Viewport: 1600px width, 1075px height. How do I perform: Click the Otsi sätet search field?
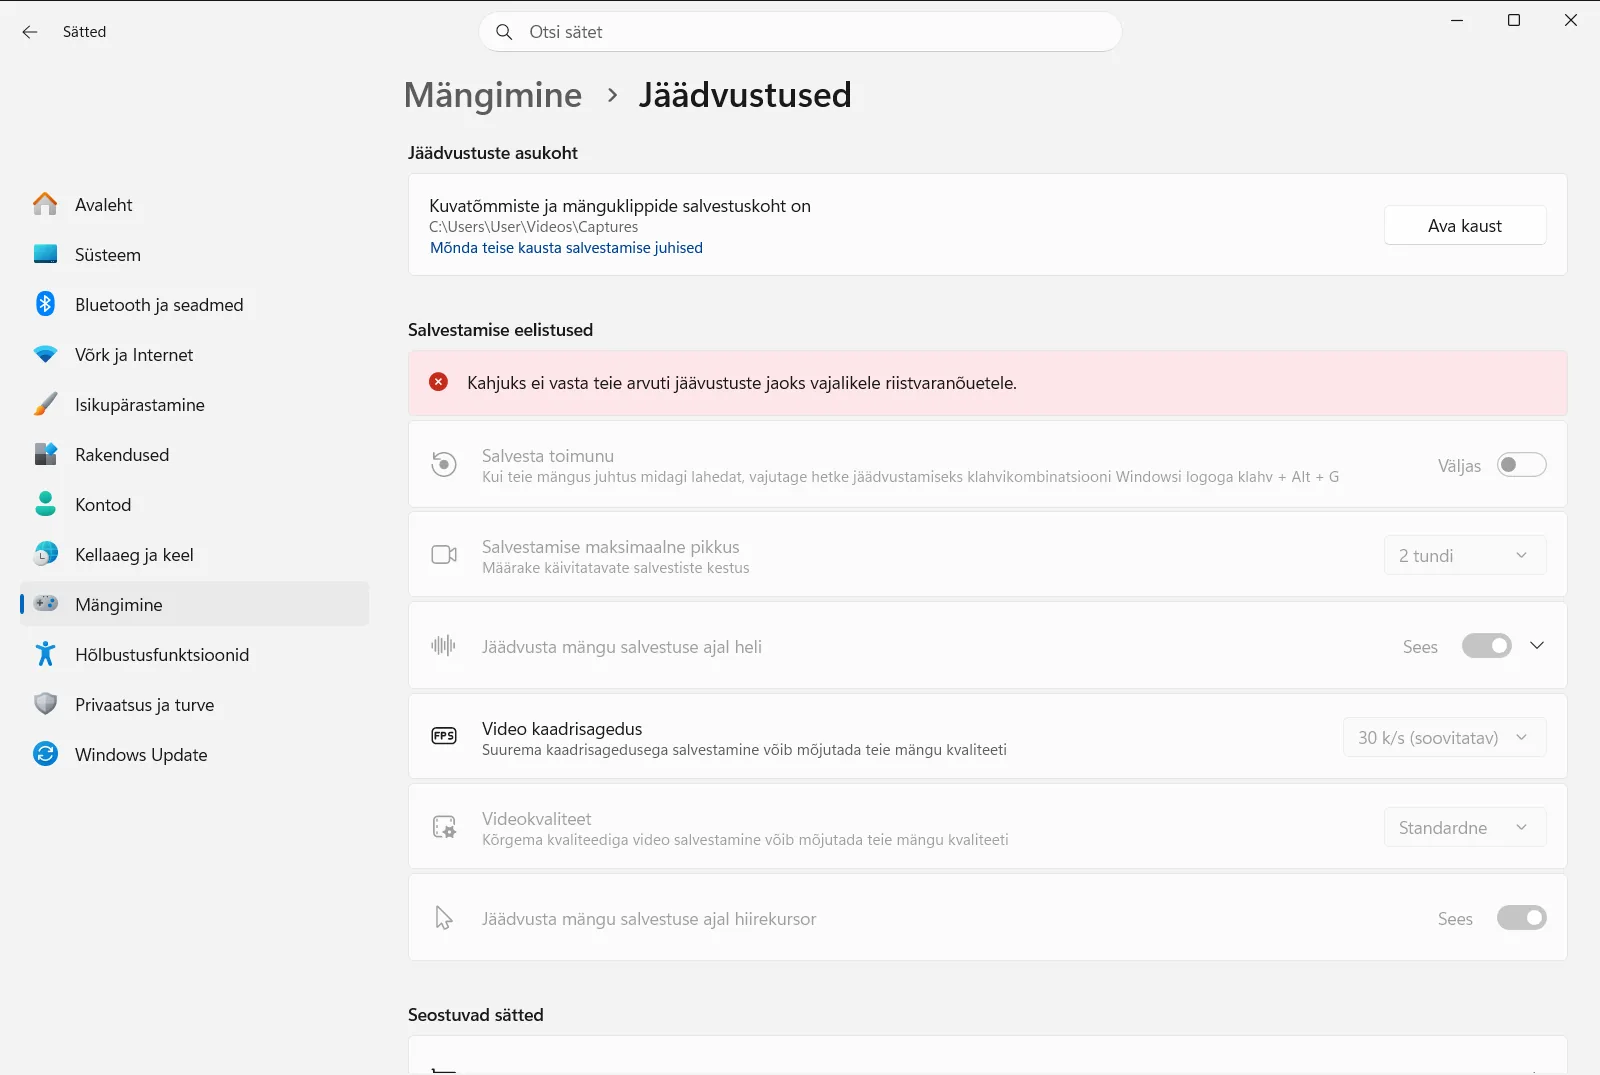tap(800, 32)
